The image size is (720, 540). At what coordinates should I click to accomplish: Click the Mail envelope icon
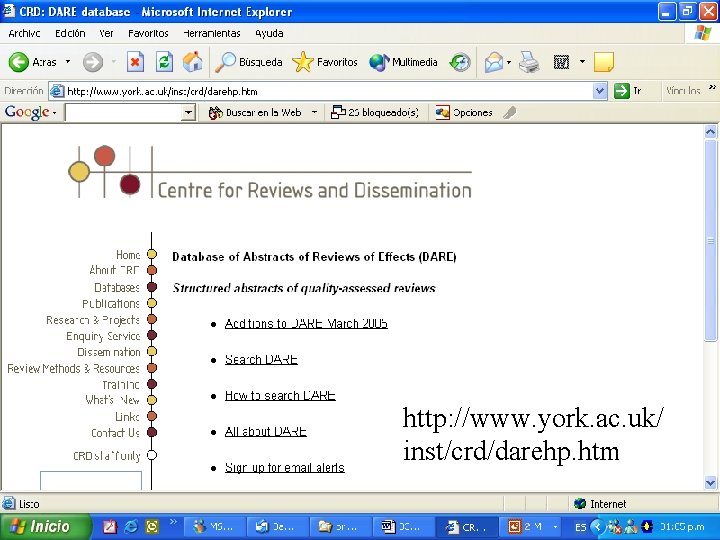pos(494,62)
